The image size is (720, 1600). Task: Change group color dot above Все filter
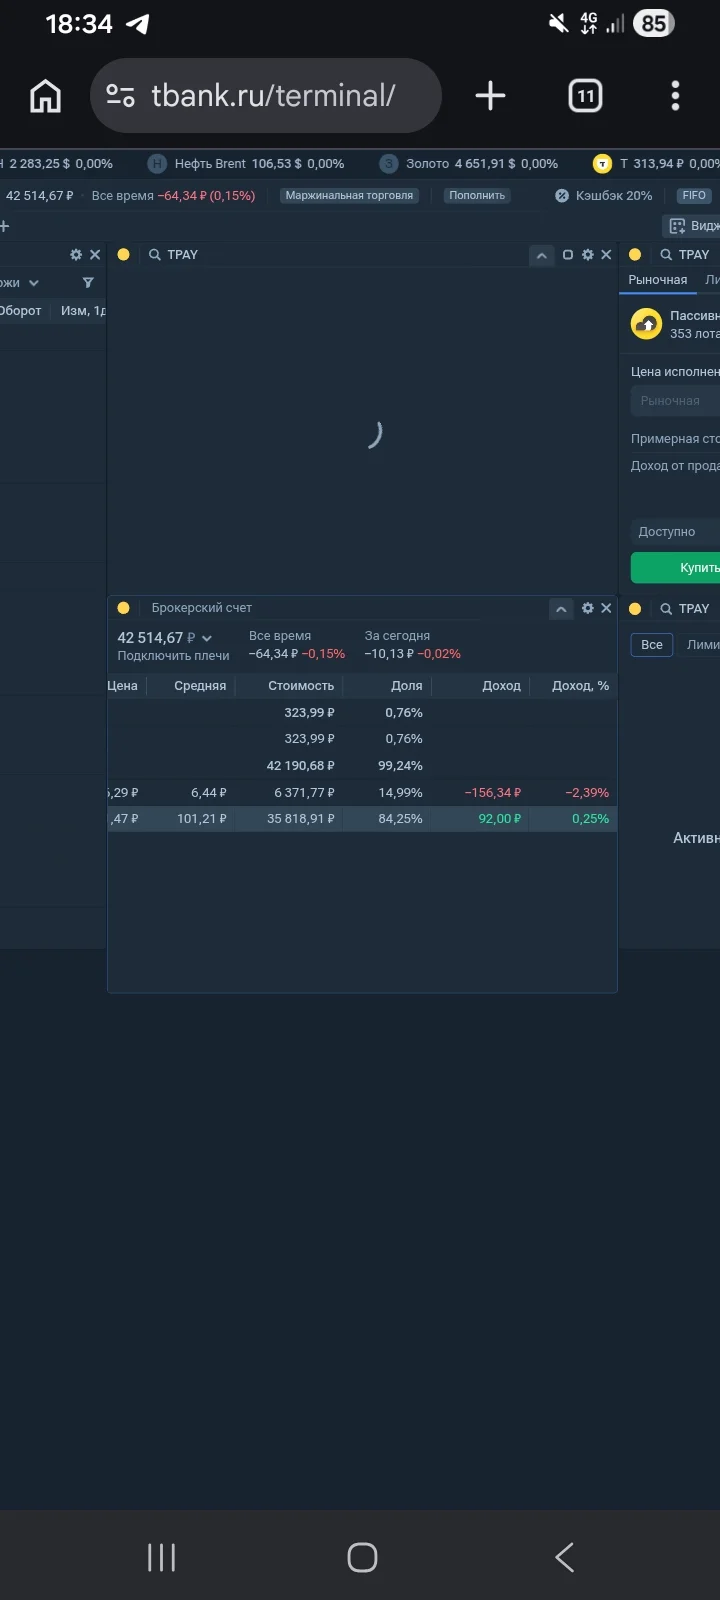point(635,609)
